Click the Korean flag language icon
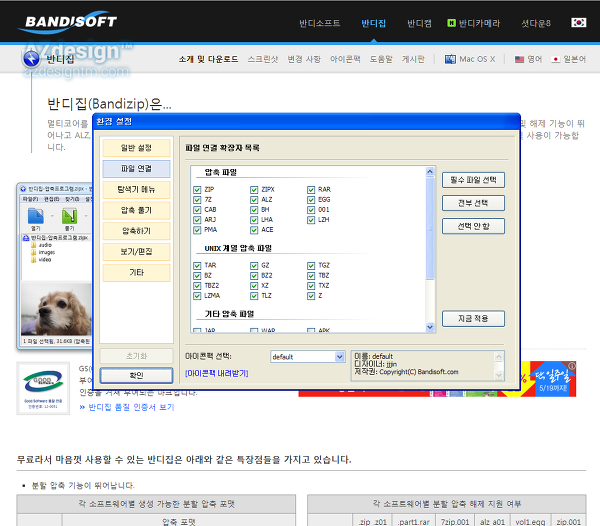This screenshot has width=600, height=526. point(578,23)
